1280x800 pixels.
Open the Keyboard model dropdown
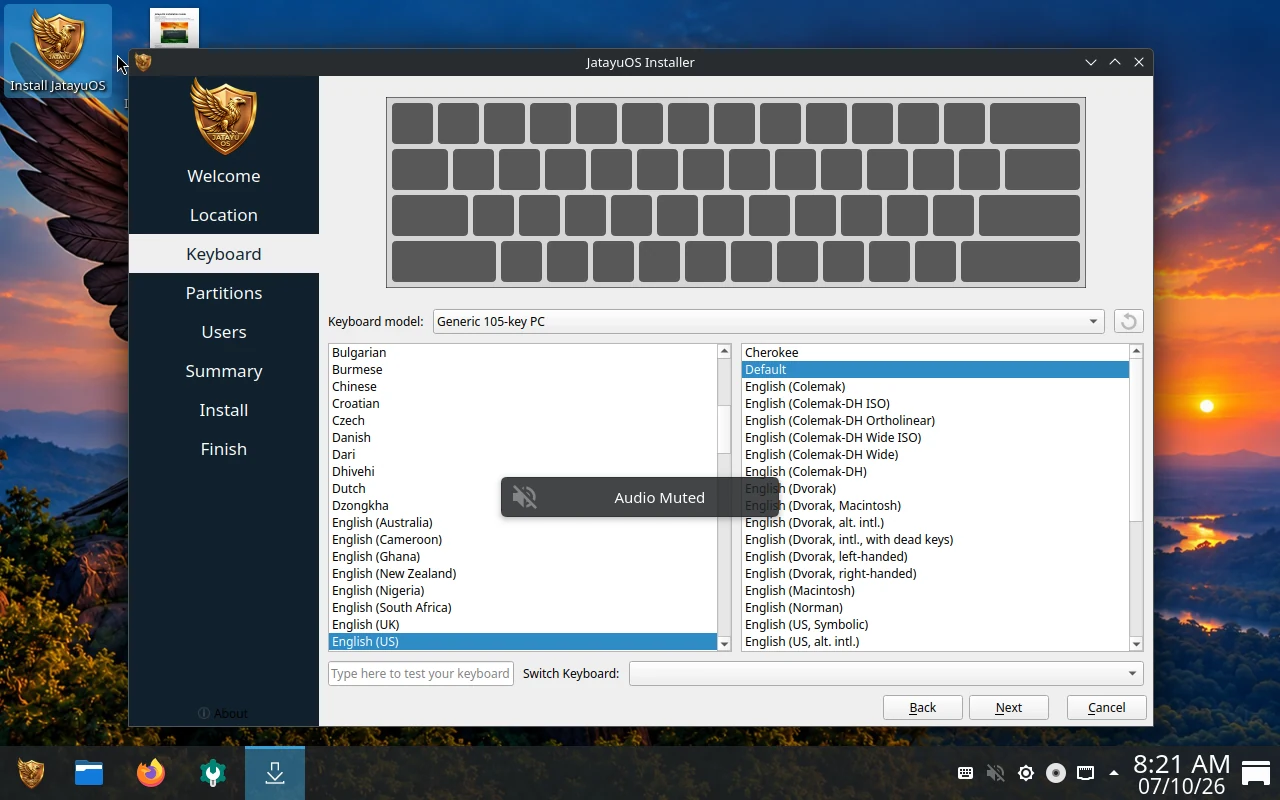coord(768,321)
